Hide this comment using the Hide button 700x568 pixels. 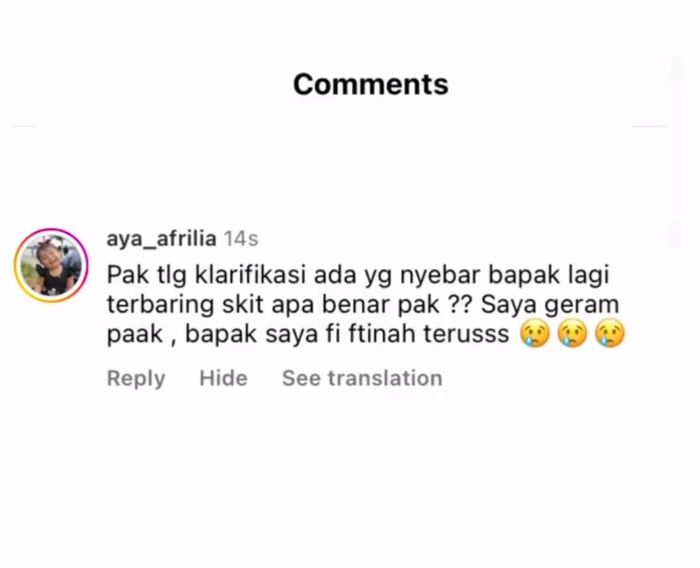[223, 378]
